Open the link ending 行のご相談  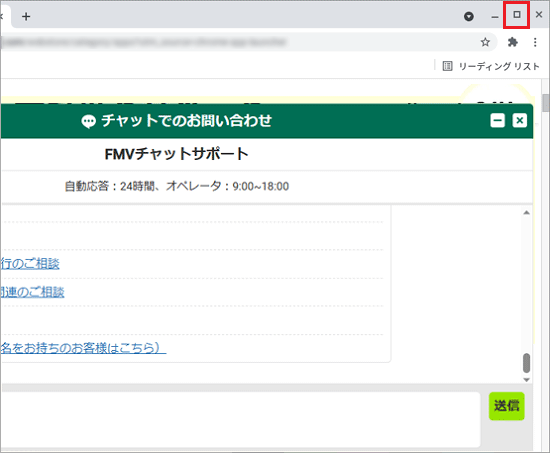pyautogui.click(x=30, y=264)
